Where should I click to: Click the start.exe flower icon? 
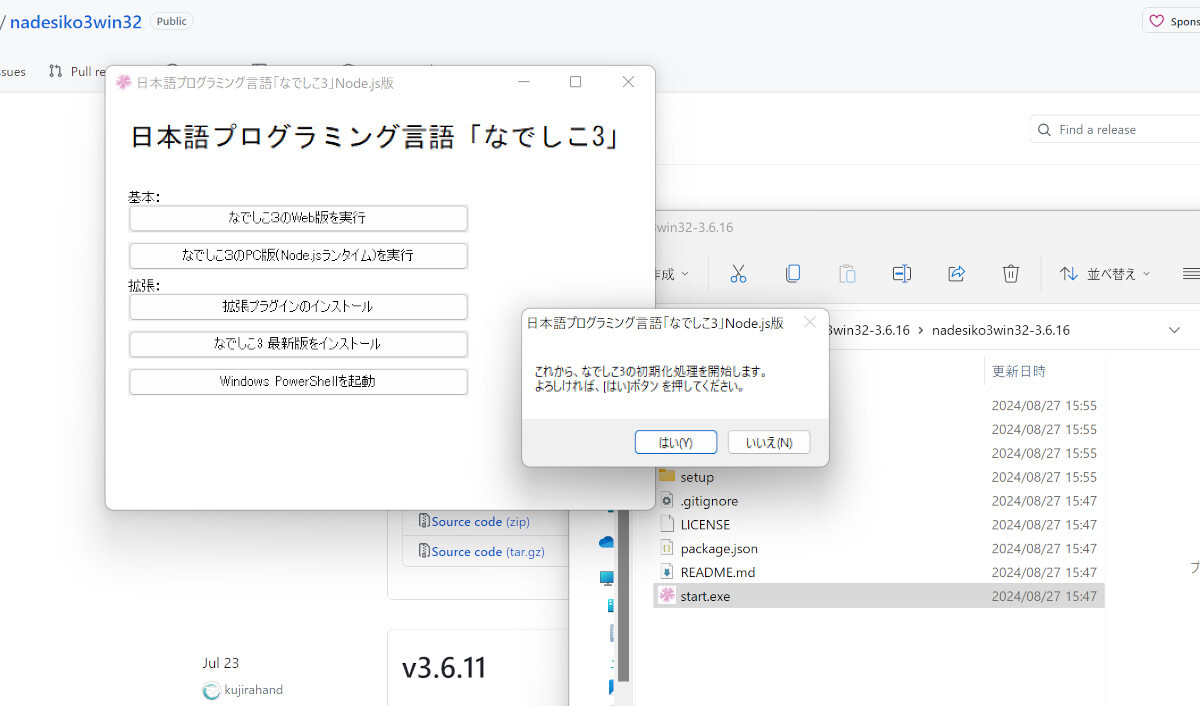667,596
